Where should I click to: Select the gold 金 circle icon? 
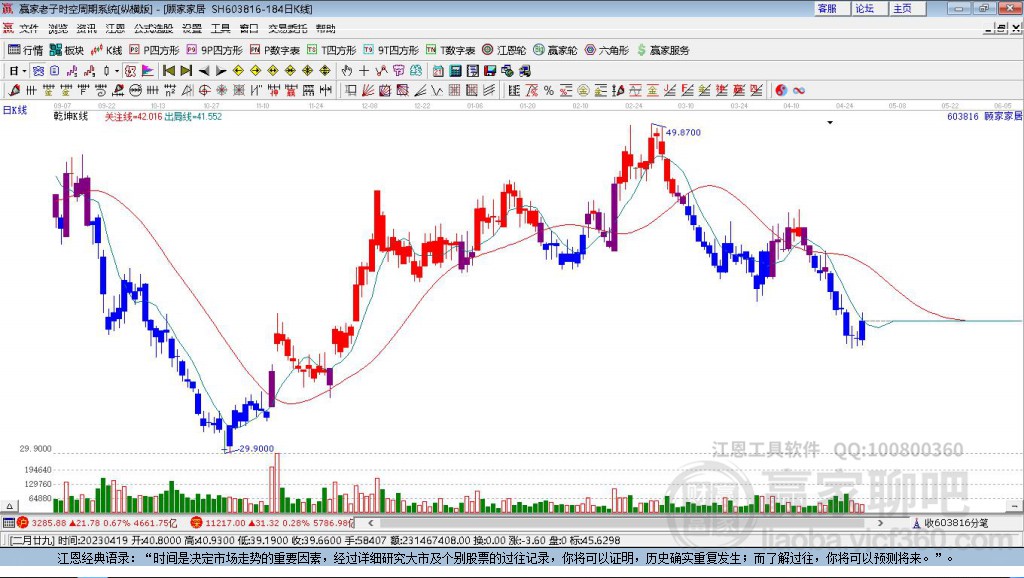[x=583, y=90]
